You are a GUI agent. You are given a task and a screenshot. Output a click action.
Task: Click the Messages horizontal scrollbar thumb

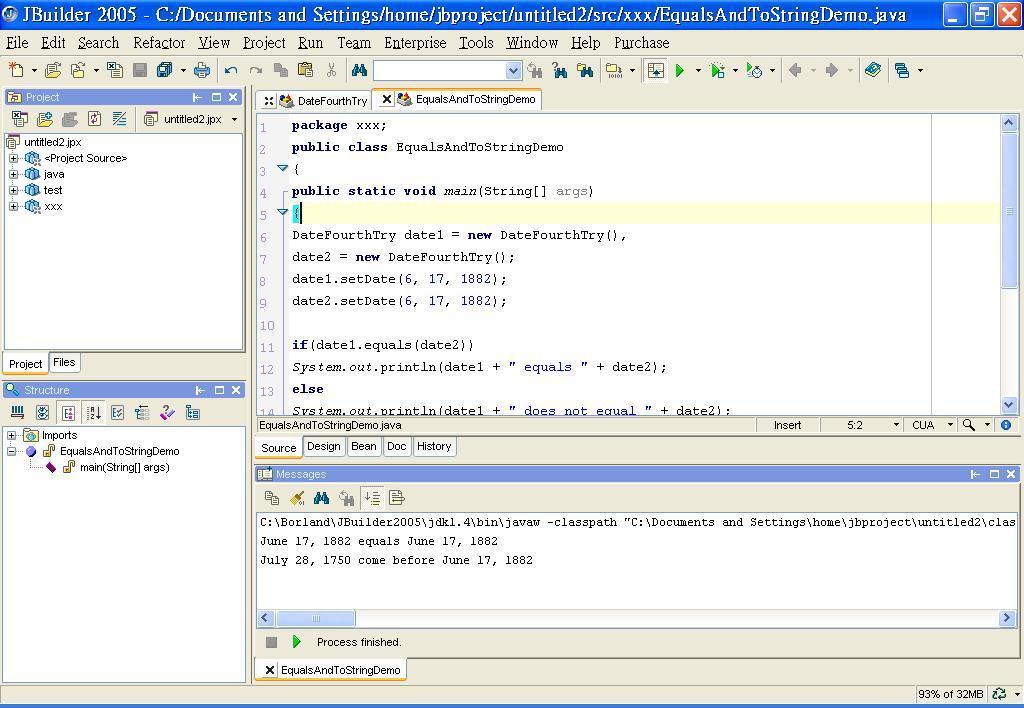pyautogui.click(x=316, y=618)
